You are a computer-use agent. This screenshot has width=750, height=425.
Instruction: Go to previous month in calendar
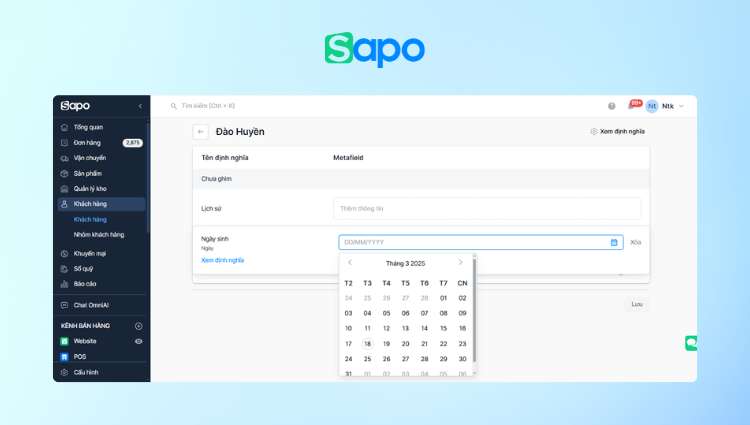350,262
